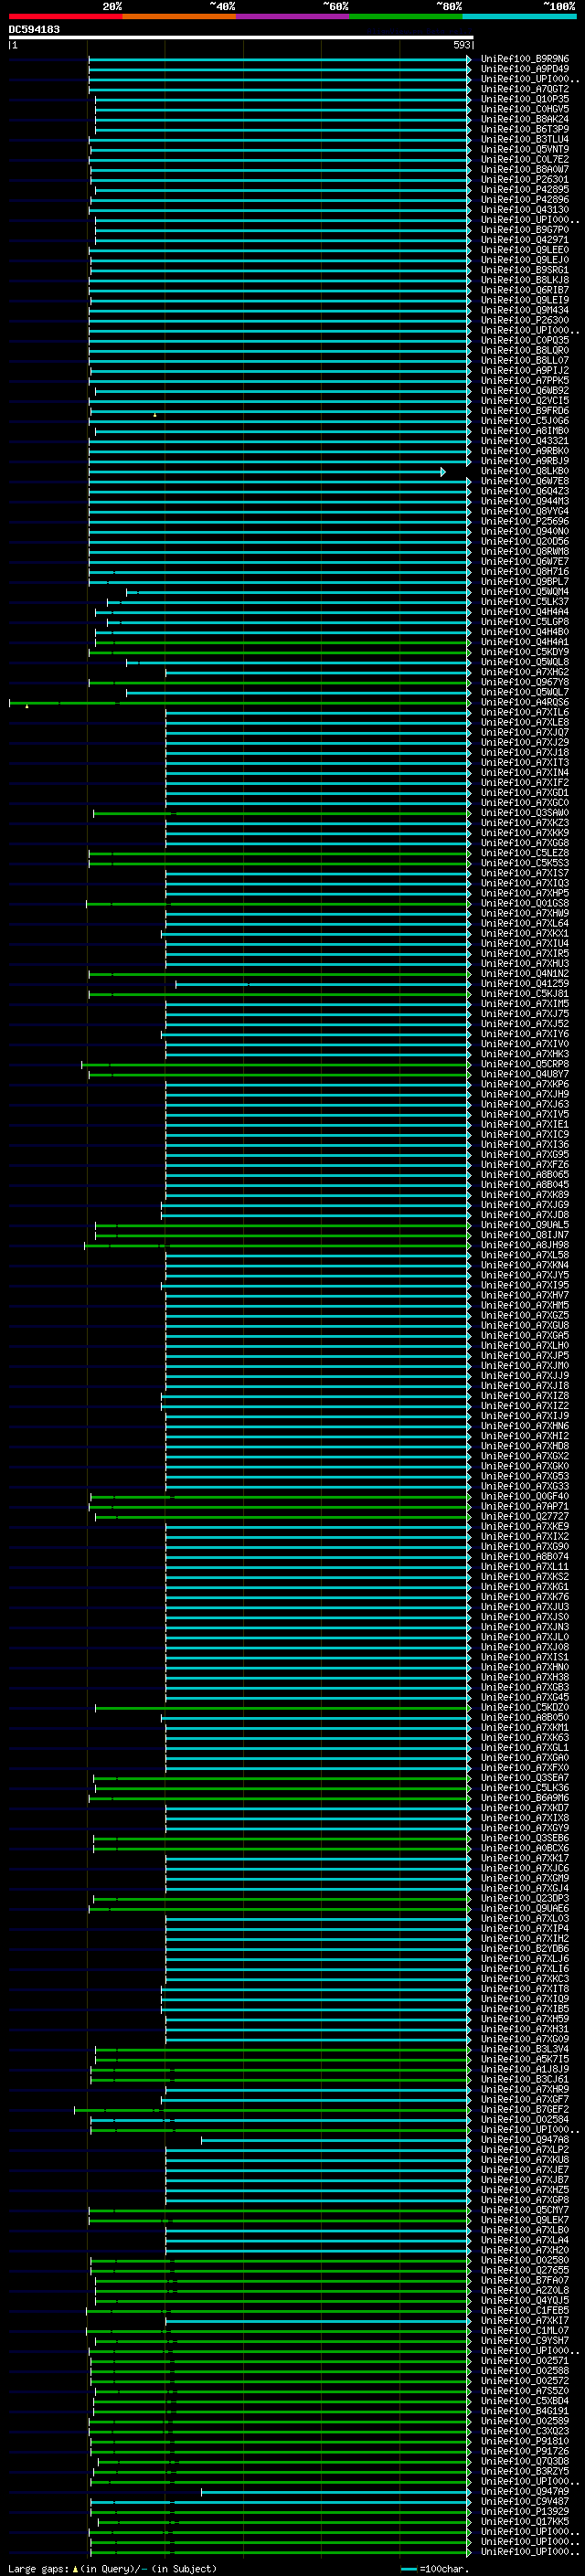Click the =100char. scale legend
Image resolution: width=585 pixels, height=2576 pixels.
click(x=433, y=2569)
